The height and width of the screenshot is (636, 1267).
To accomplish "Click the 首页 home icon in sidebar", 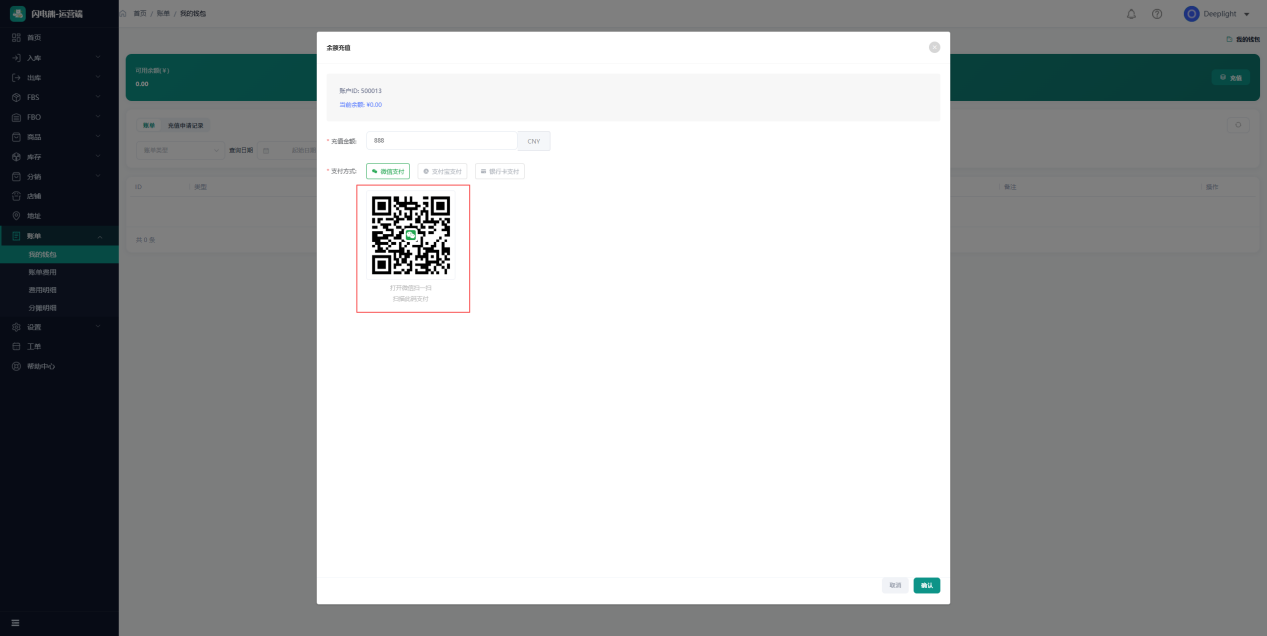I will (x=16, y=37).
